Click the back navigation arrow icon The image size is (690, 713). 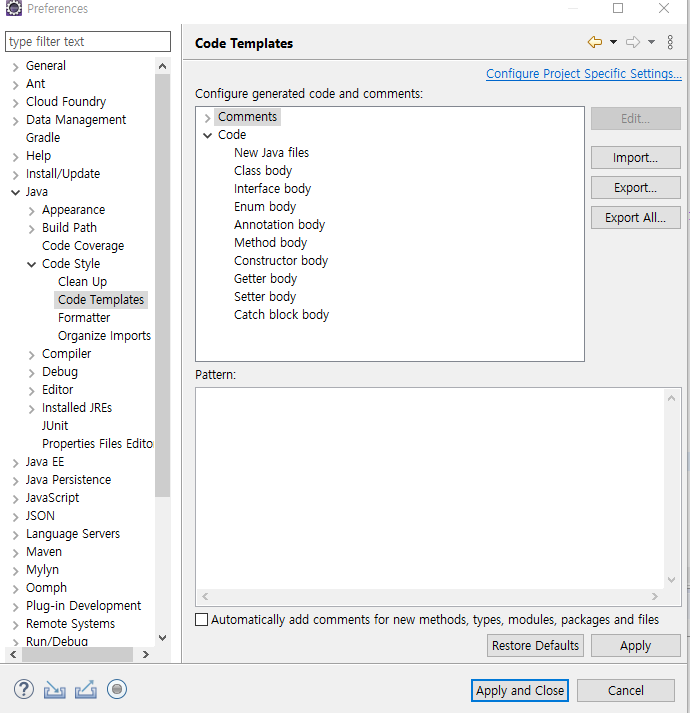594,42
